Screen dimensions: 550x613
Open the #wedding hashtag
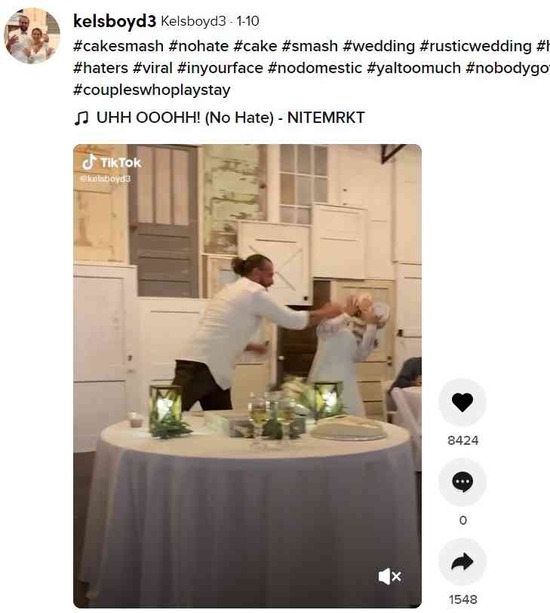pyautogui.click(x=378, y=46)
